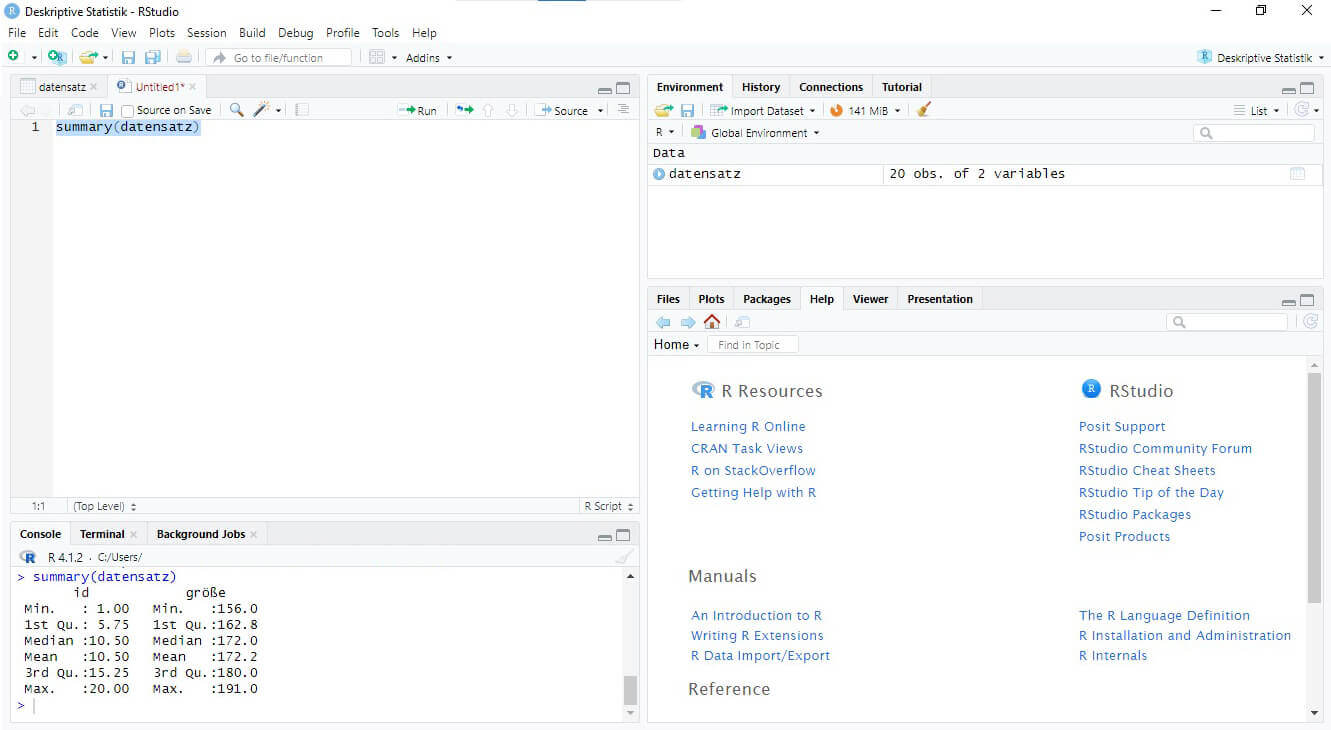Click the Help pane home icon
This screenshot has height=730, width=1331.
tap(712, 322)
